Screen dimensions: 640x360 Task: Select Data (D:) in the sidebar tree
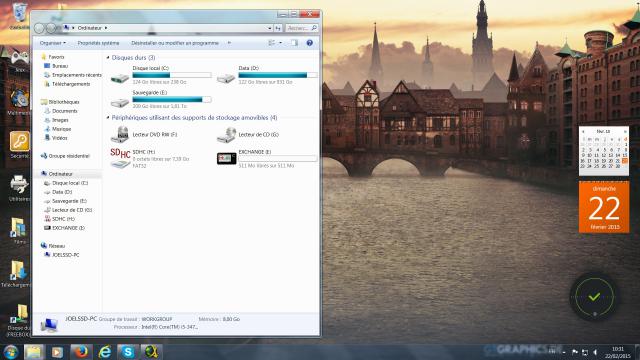[62, 192]
